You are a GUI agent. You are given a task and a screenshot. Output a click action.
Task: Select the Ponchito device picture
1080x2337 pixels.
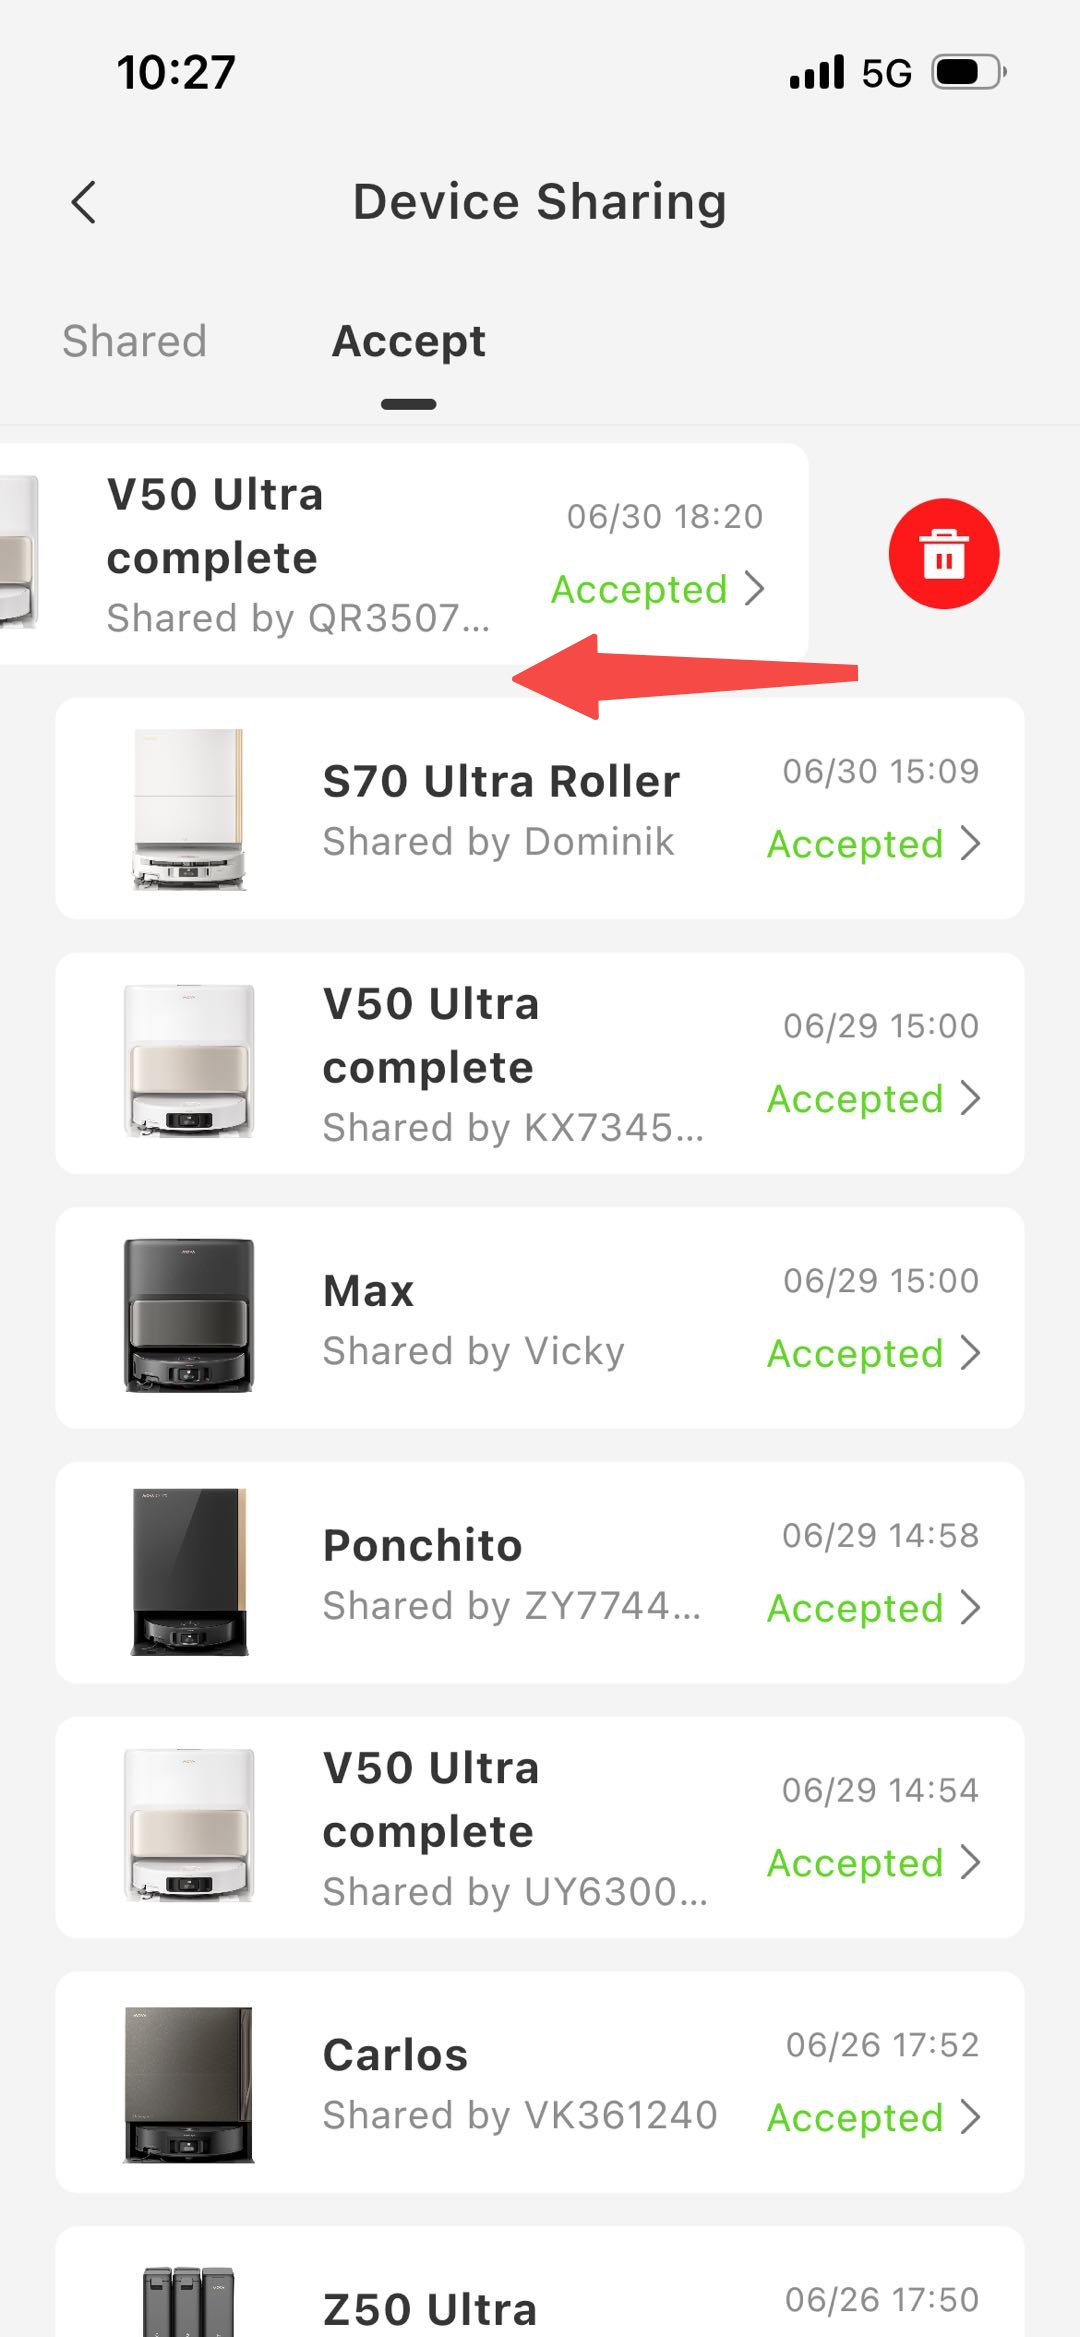[189, 1571]
